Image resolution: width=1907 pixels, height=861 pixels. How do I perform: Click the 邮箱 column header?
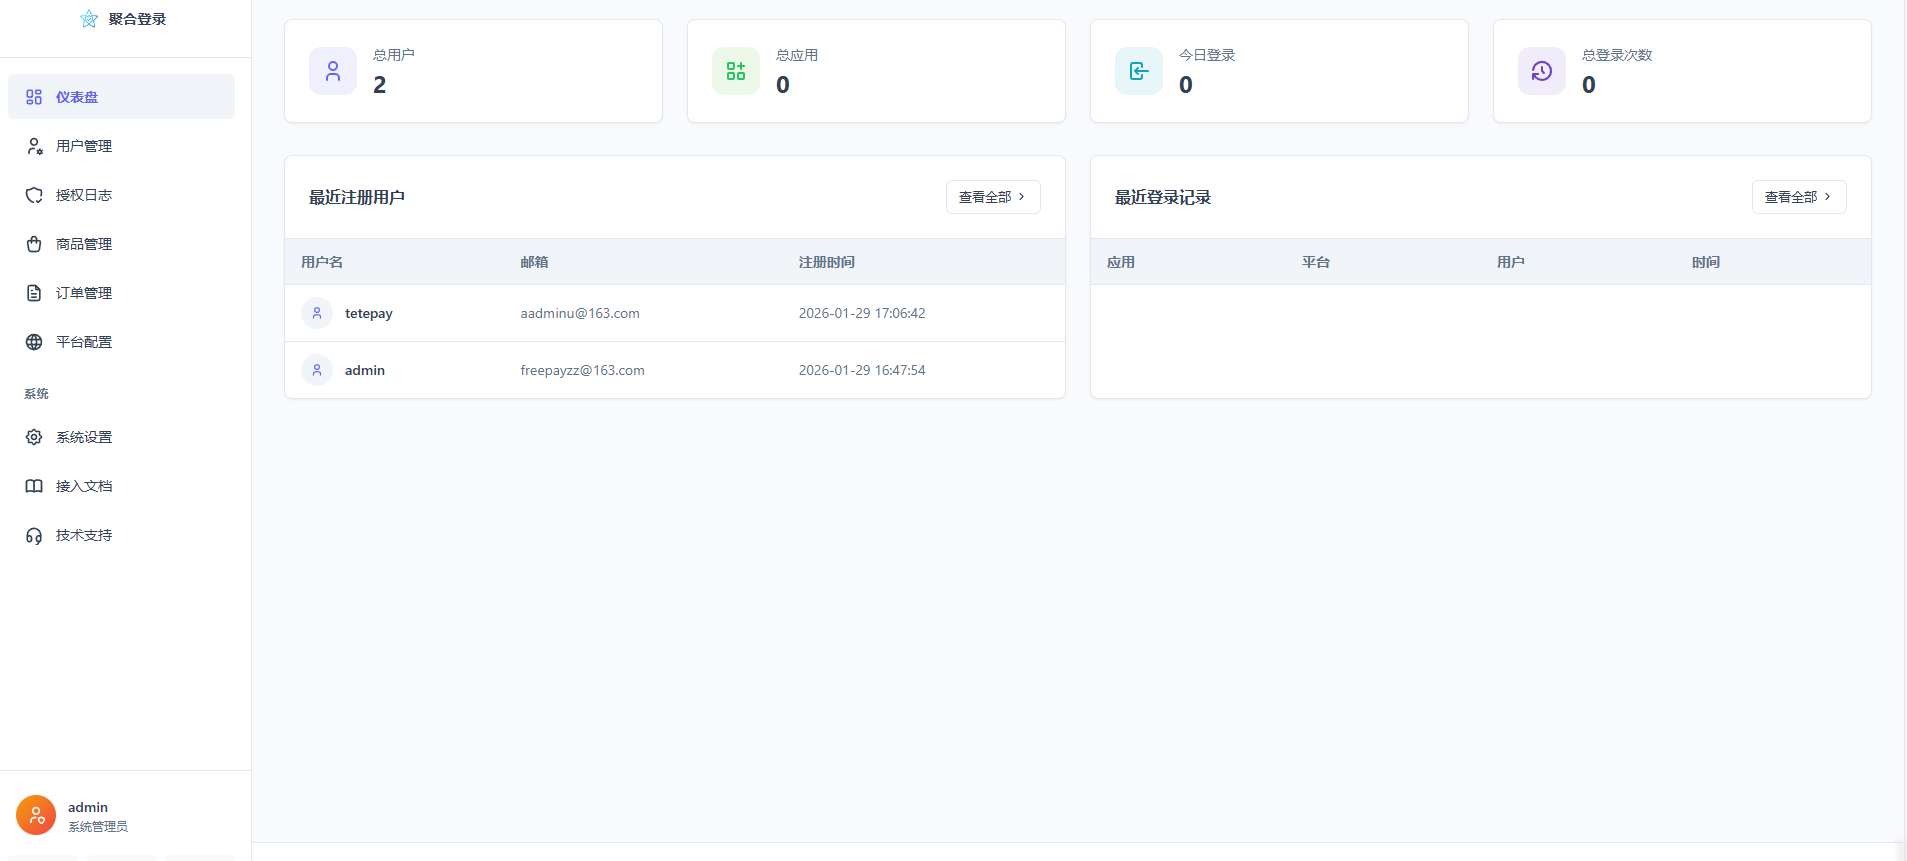(534, 262)
